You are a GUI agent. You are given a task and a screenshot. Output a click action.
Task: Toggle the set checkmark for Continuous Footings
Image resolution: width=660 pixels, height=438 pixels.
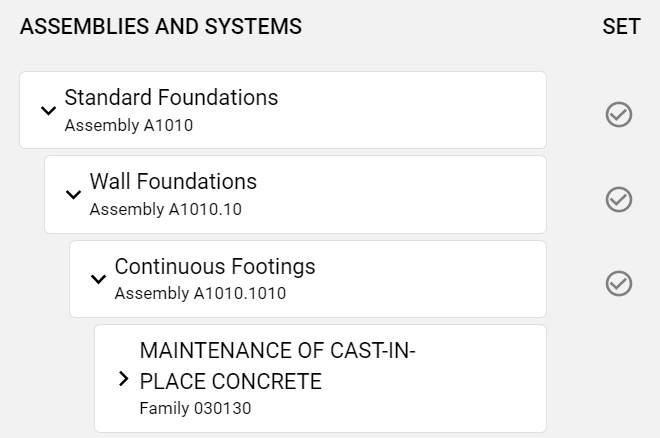pos(619,283)
